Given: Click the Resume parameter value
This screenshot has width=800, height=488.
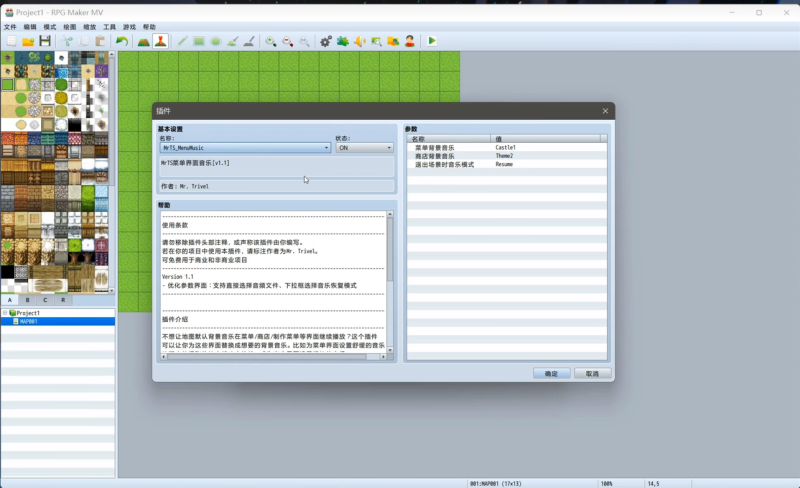Looking at the screenshot, I should (504, 164).
